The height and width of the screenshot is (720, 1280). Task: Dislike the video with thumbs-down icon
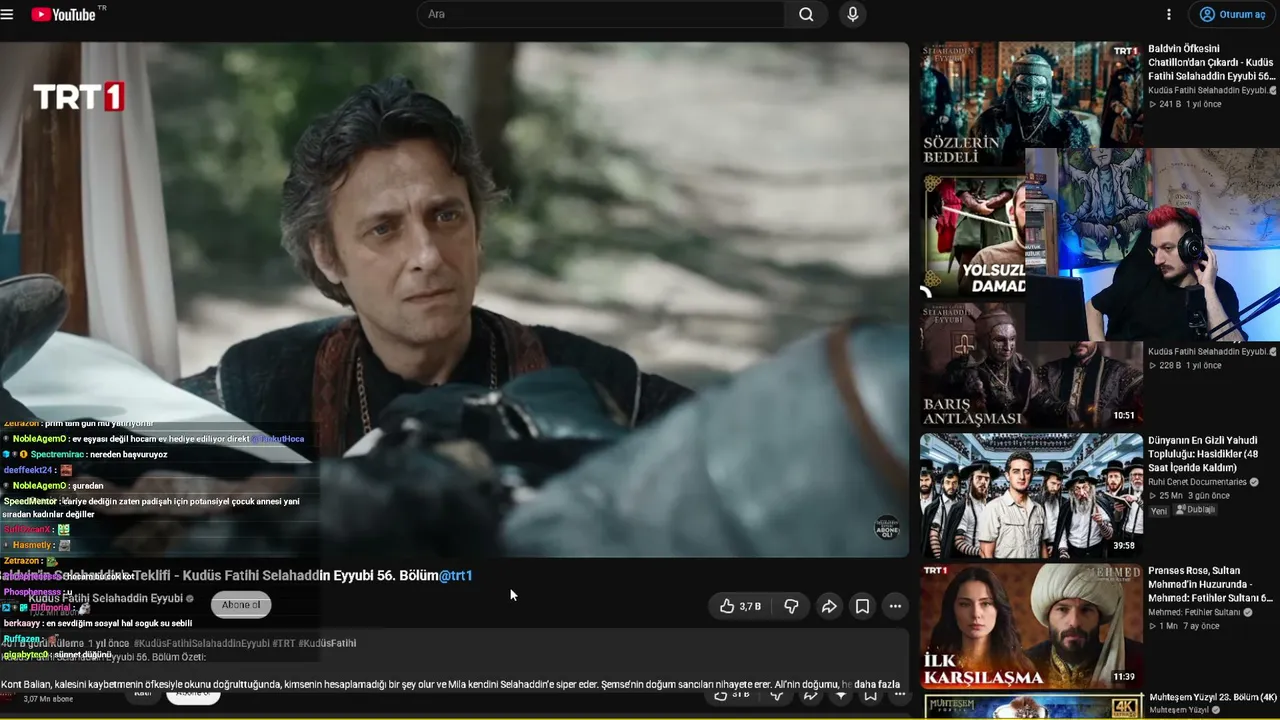coord(791,606)
